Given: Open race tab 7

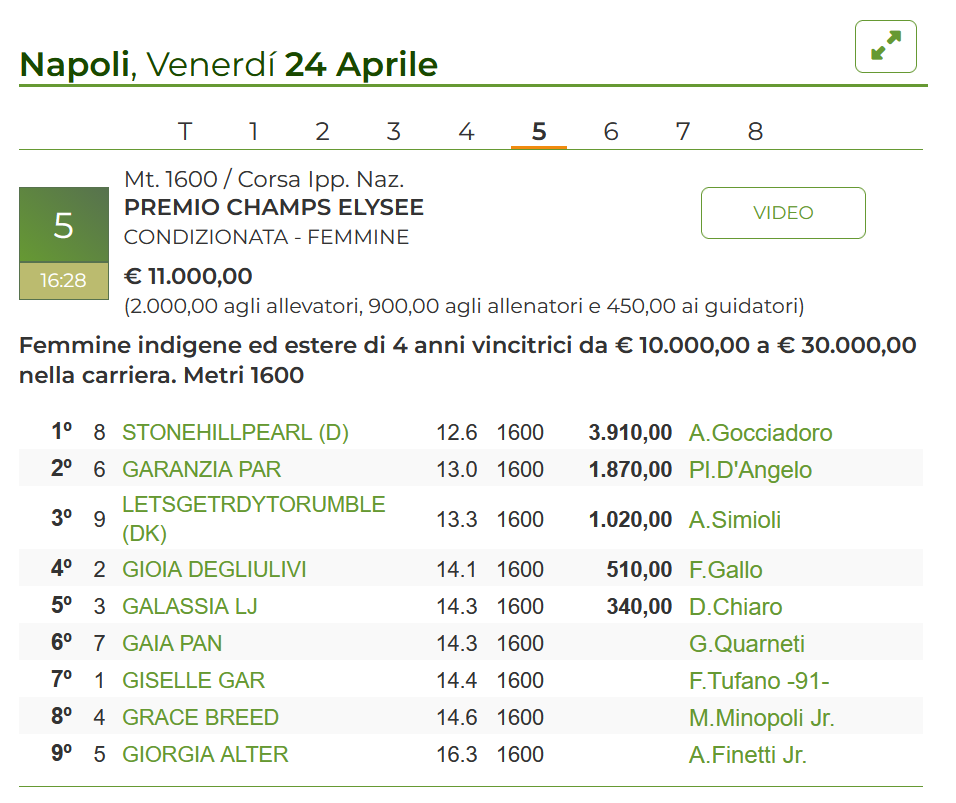Looking at the screenshot, I should [x=683, y=132].
